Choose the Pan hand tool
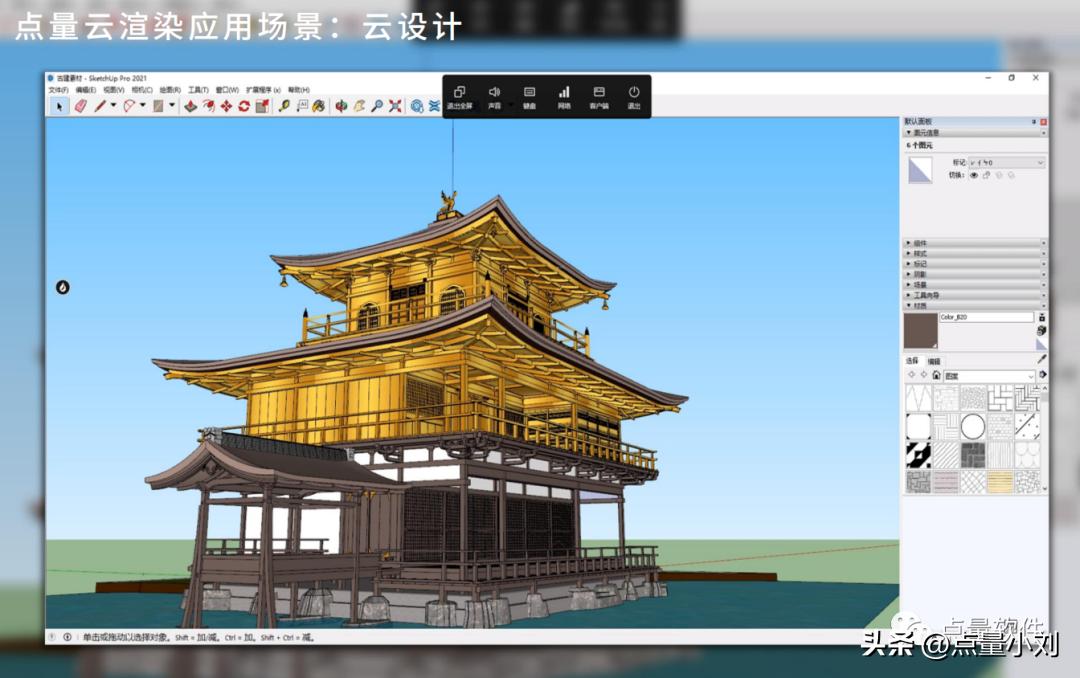The width and height of the screenshot is (1080, 678). click(359, 106)
